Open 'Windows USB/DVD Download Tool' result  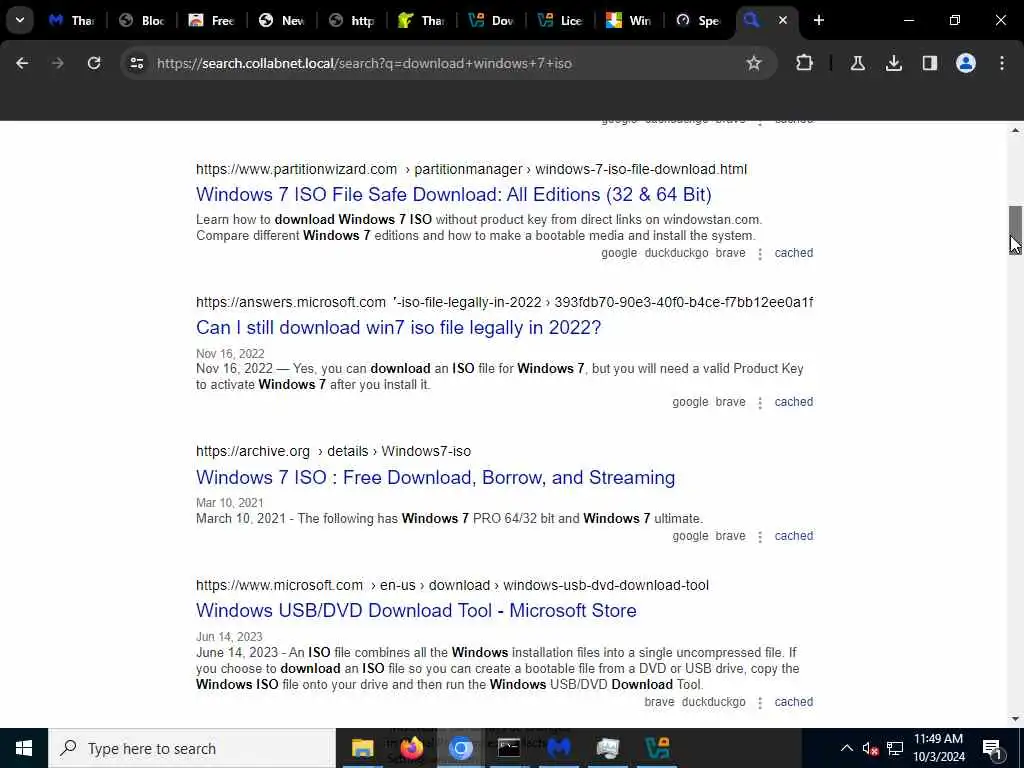[416, 610]
